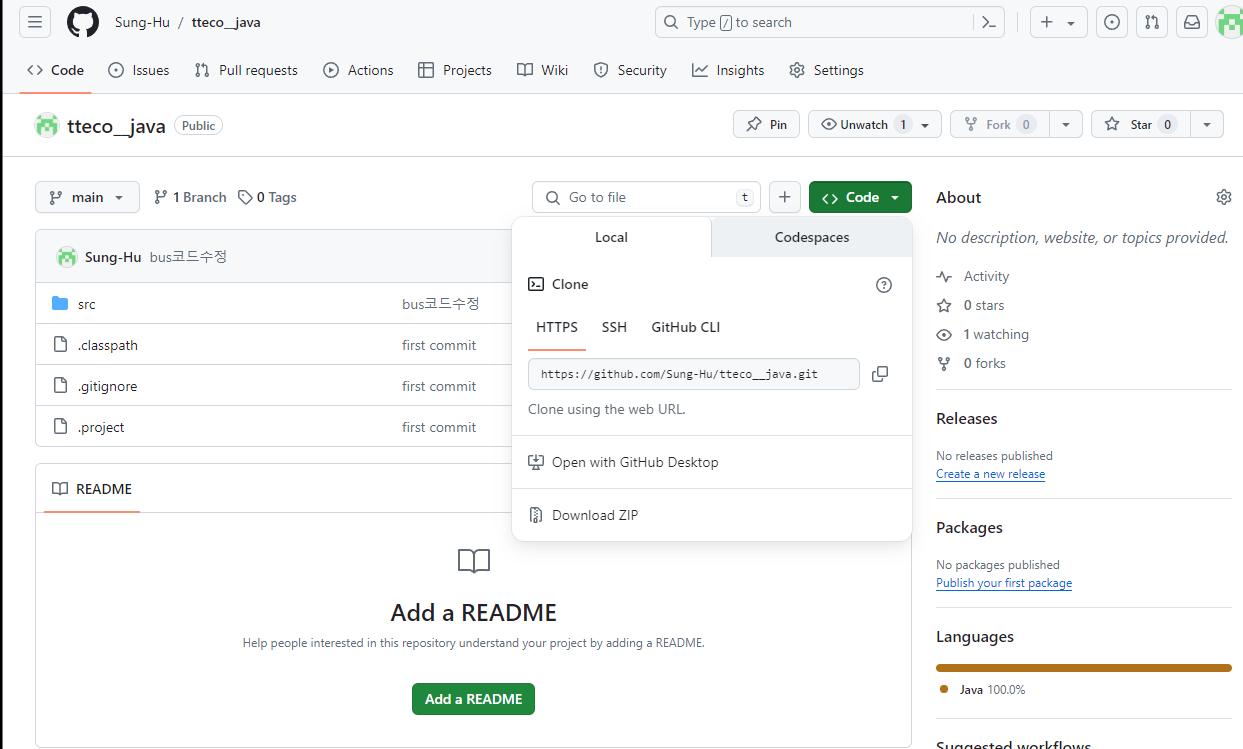Expand the Create new dropdown caret
This screenshot has height=749, width=1243.
click(x=1071, y=22)
